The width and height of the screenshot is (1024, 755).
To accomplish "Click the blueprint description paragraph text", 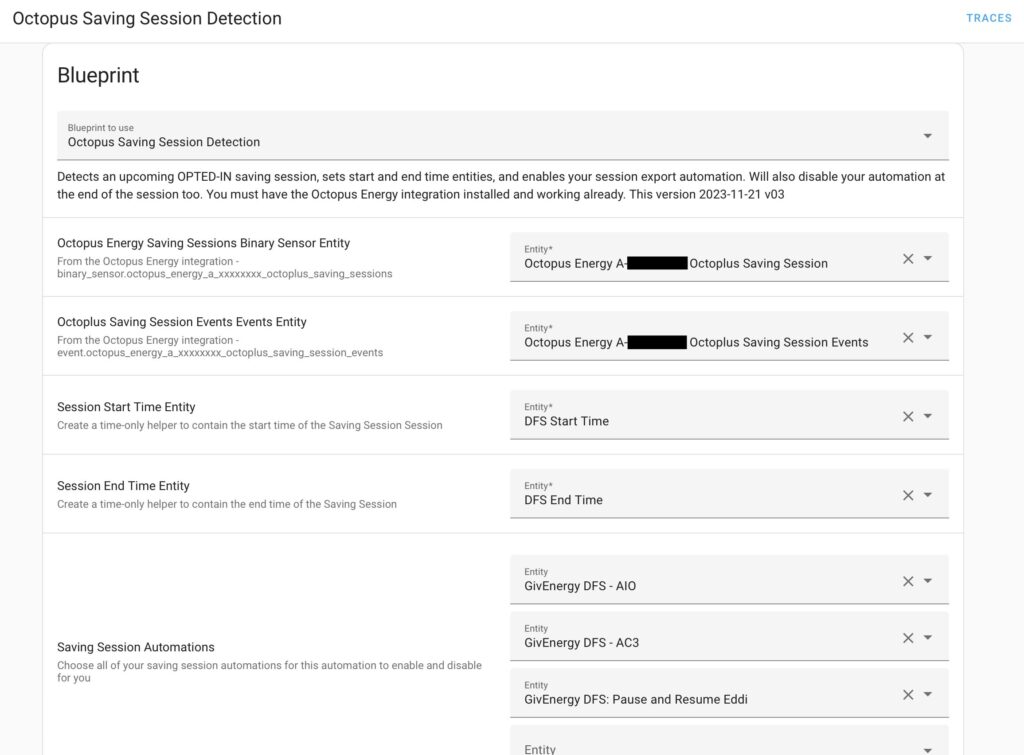I will pyautogui.click(x=501, y=185).
